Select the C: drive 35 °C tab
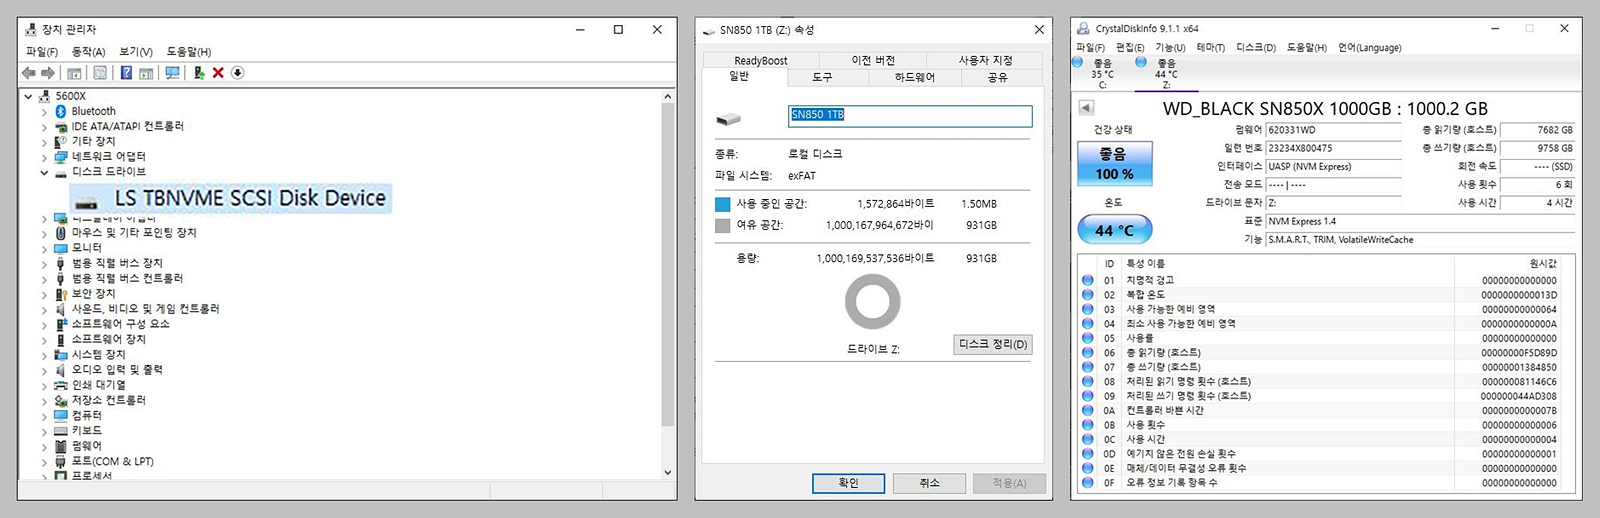Screen dimensions: 1600x518 pos(1101,73)
